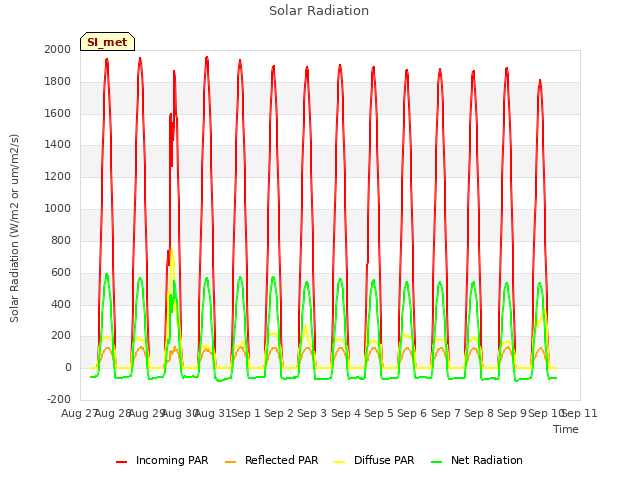This screenshot has width=640, height=480.
Task: Click the orange Reflected PAR legend swatch
Action: [x=231, y=461]
